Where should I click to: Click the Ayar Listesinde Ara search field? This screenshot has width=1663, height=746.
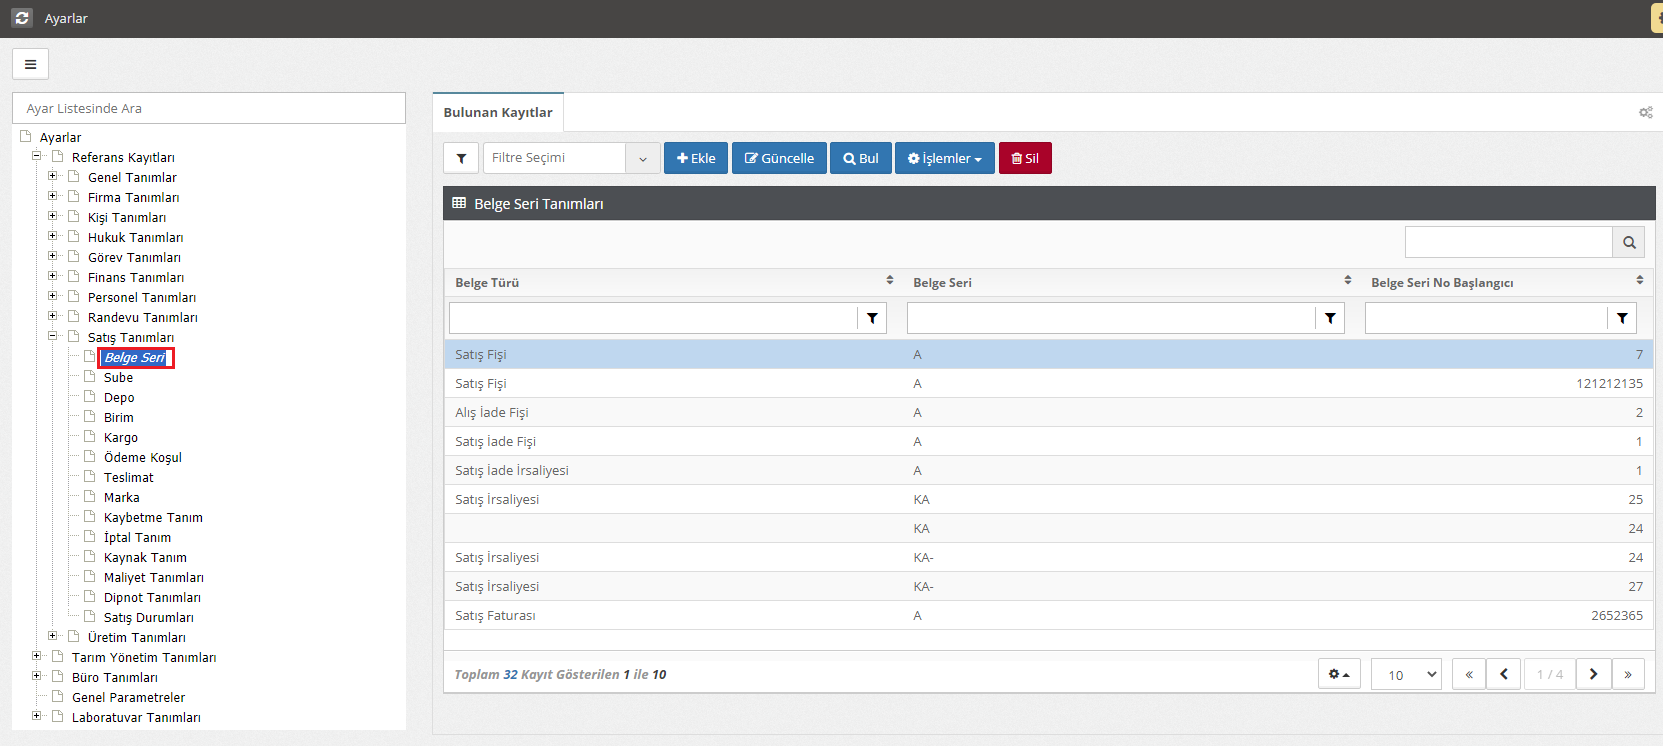point(209,108)
